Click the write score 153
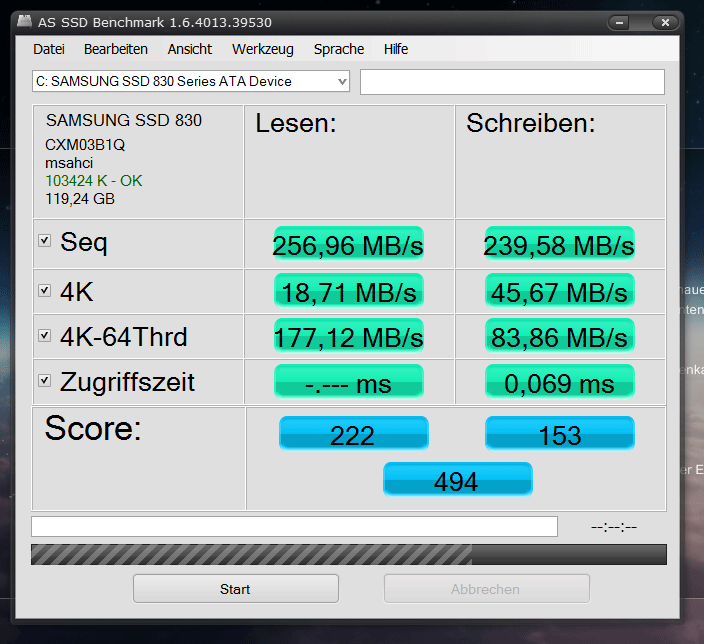704x644 pixels. [x=559, y=433]
